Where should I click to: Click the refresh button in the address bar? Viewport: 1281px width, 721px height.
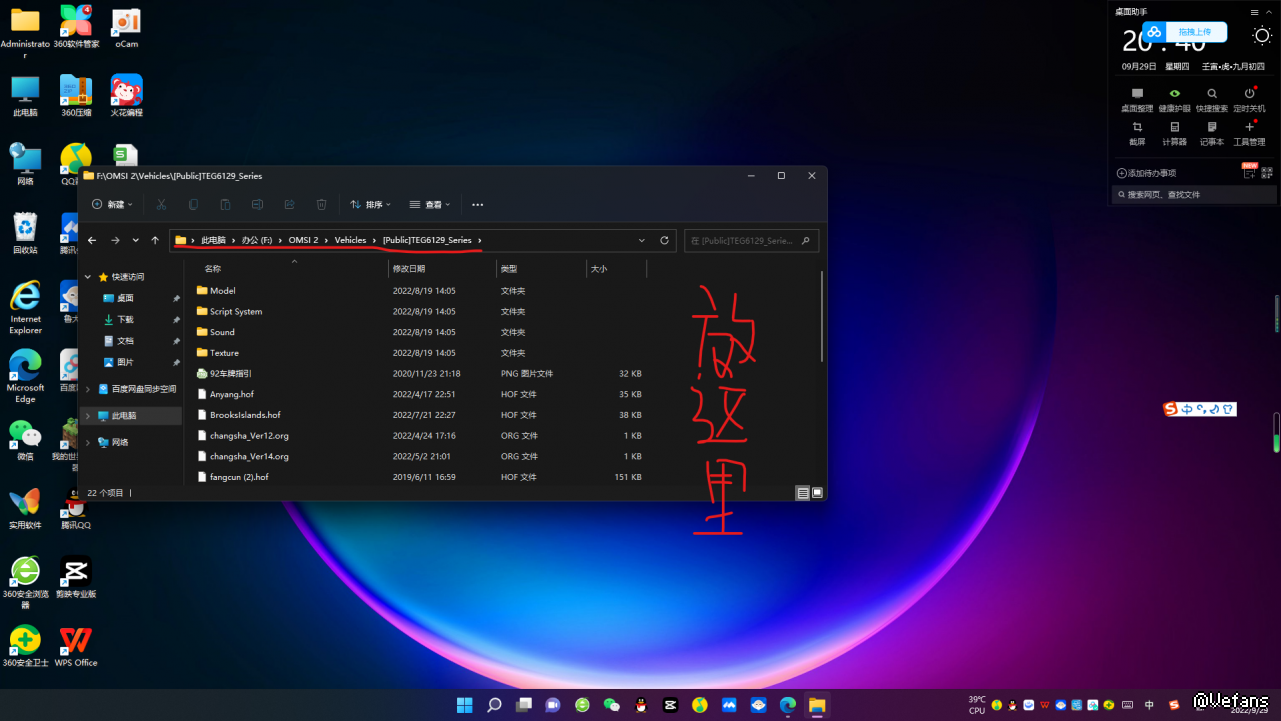click(664, 240)
